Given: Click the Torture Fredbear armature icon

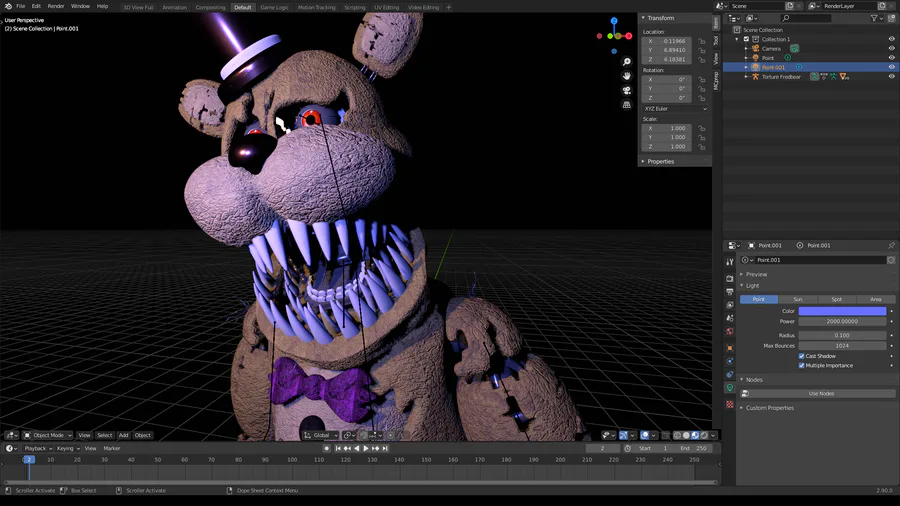Looking at the screenshot, I should tap(755, 76).
